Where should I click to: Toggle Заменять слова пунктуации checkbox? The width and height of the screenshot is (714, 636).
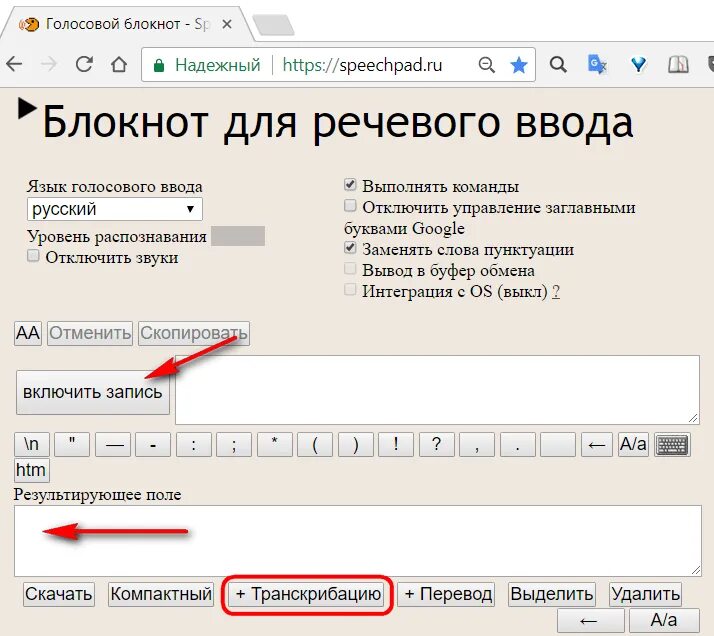tap(350, 247)
